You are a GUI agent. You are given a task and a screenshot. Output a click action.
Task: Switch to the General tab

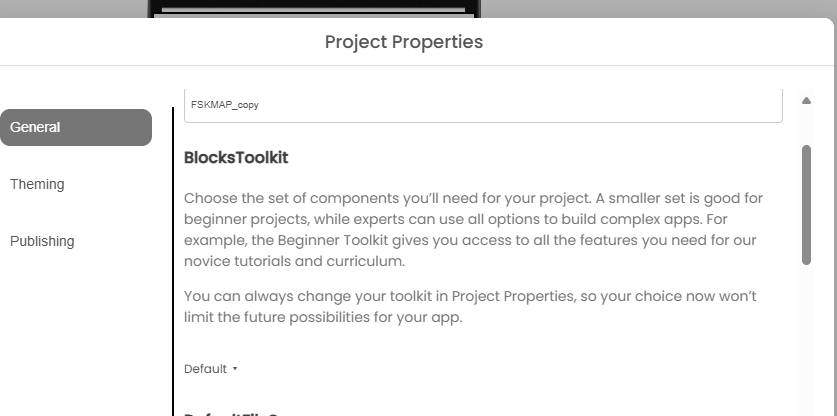coord(75,127)
